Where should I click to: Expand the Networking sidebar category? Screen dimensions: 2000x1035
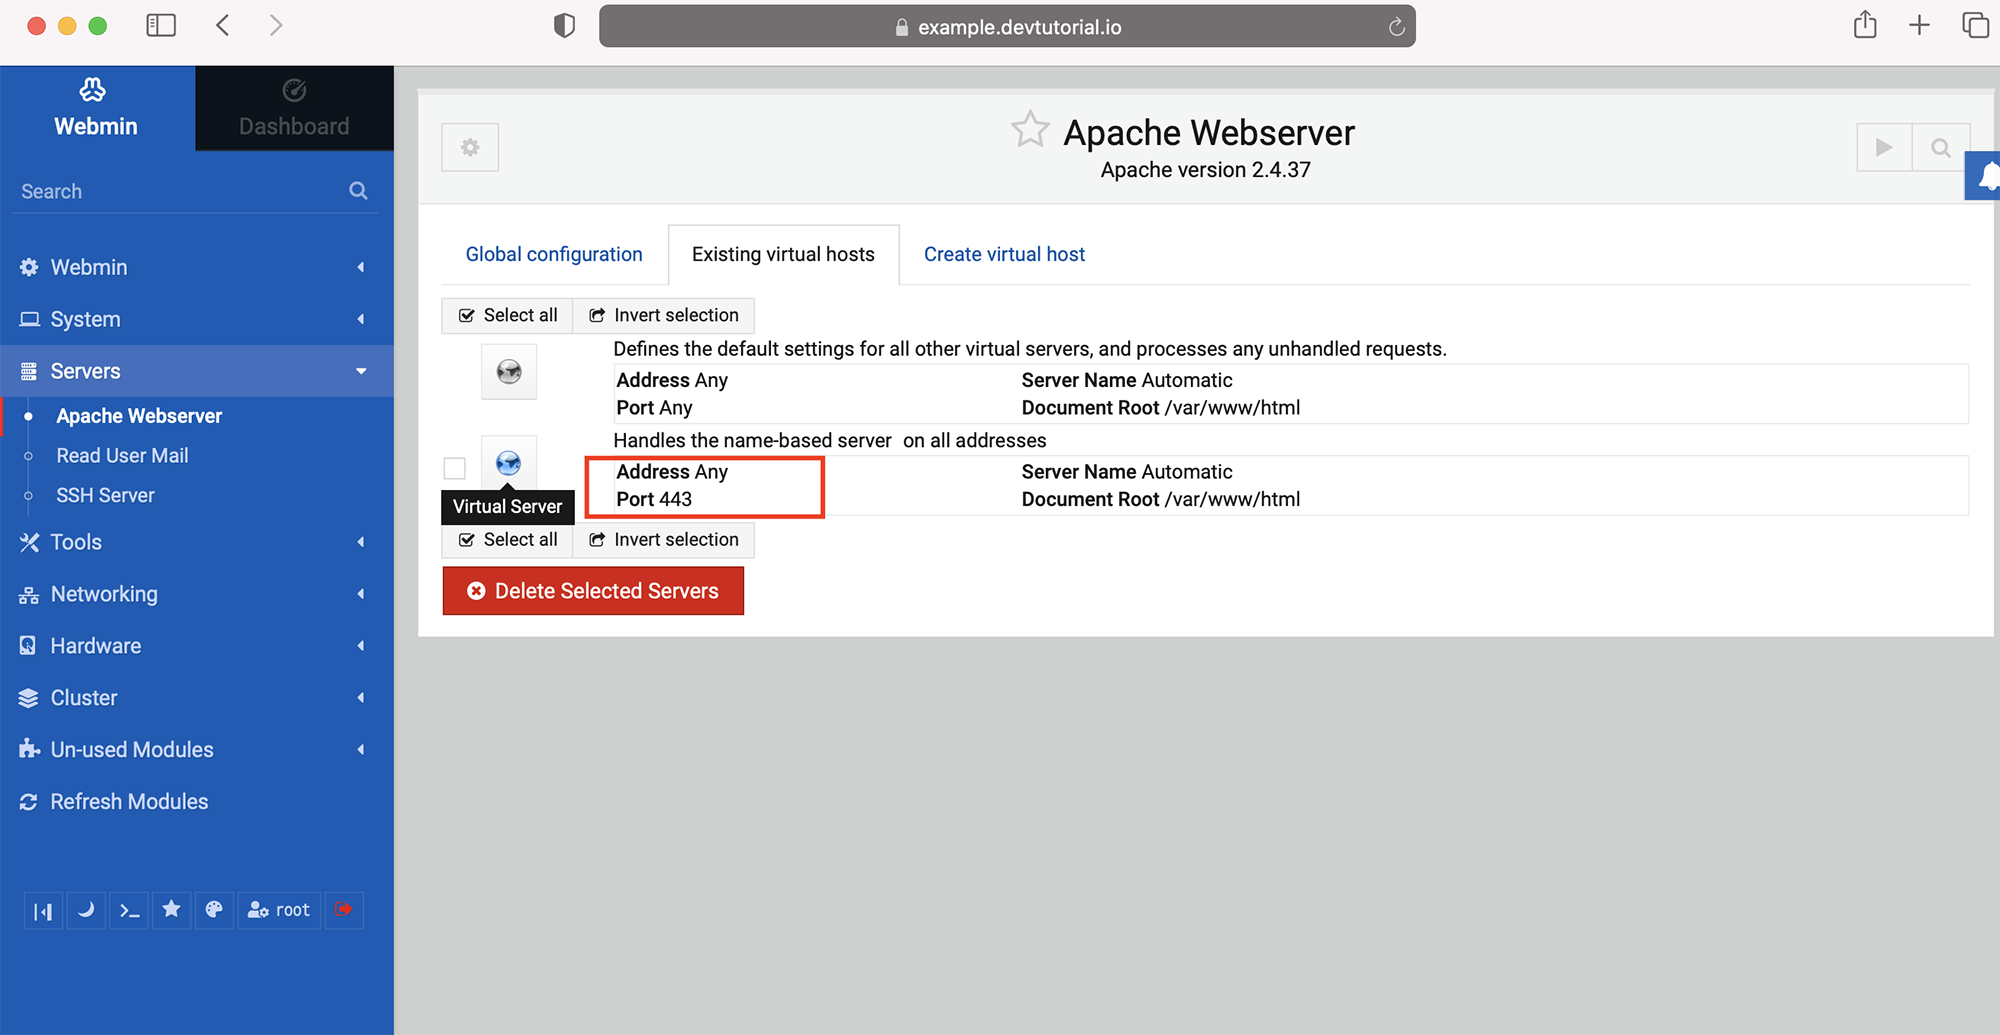point(196,594)
